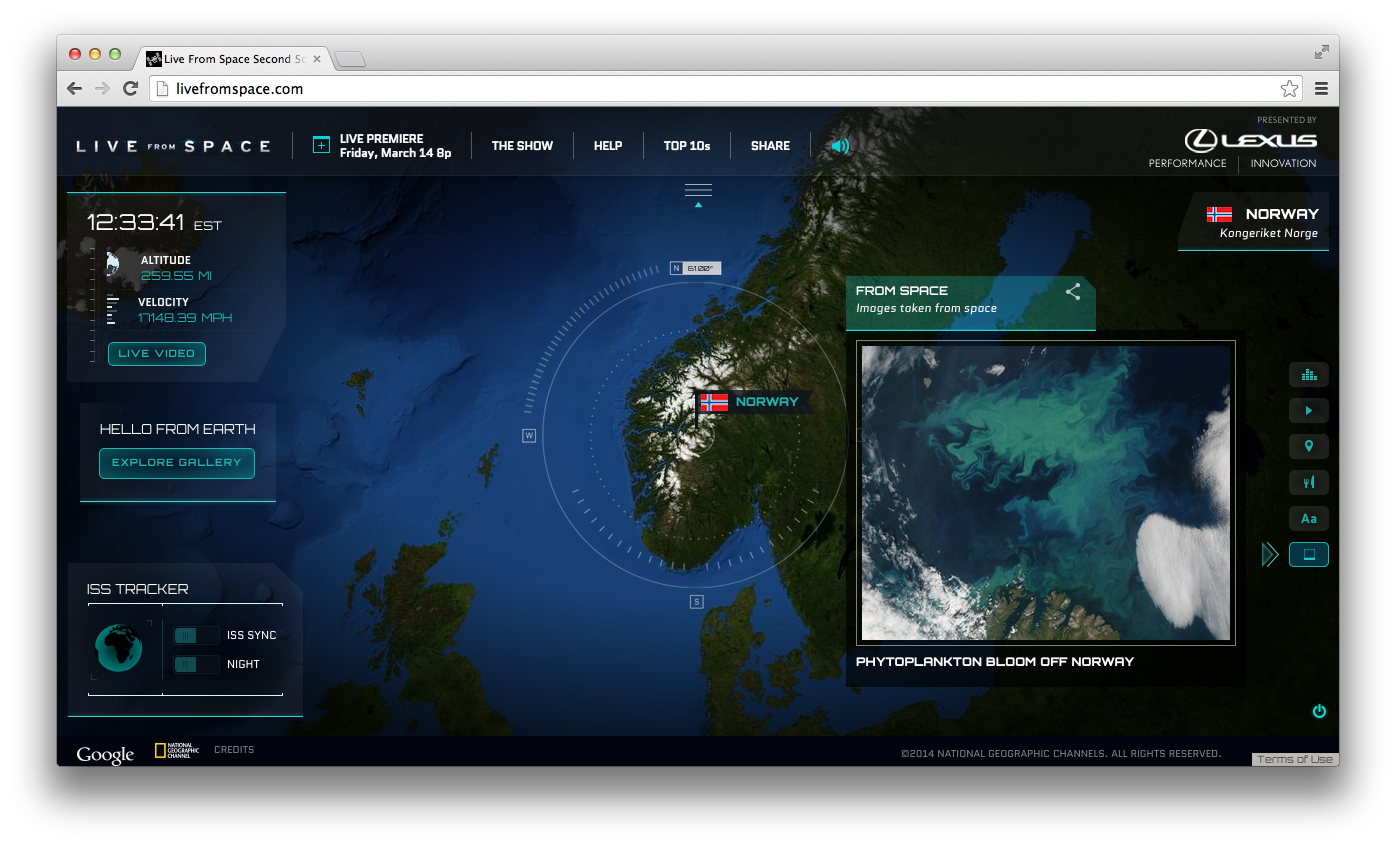Click the S compass marker on the ring
The image size is (1396, 845).
[x=697, y=602]
